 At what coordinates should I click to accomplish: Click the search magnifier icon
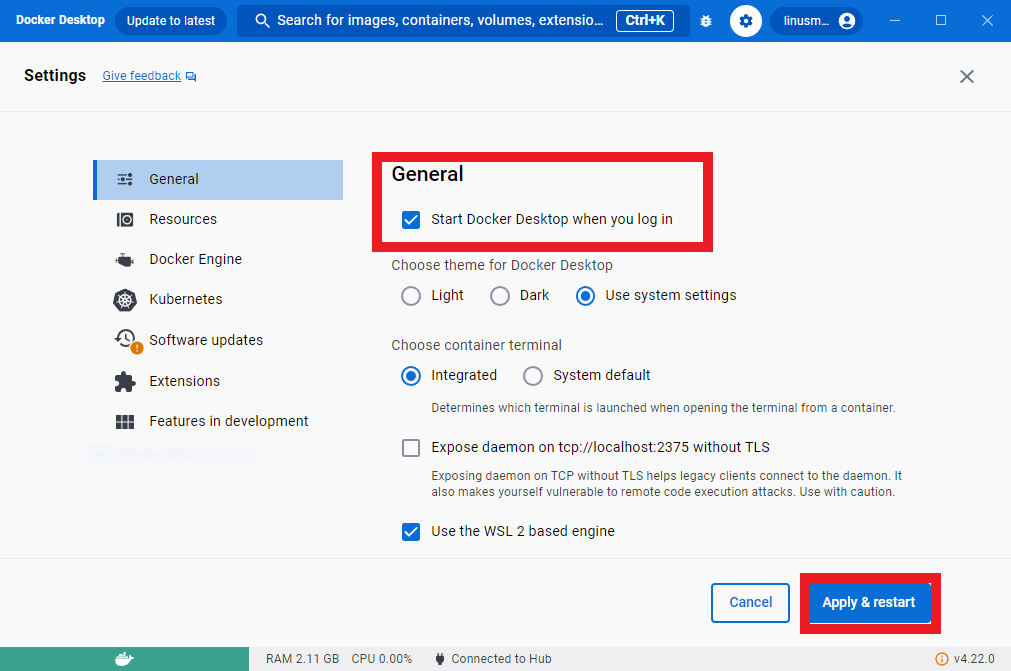point(262,21)
